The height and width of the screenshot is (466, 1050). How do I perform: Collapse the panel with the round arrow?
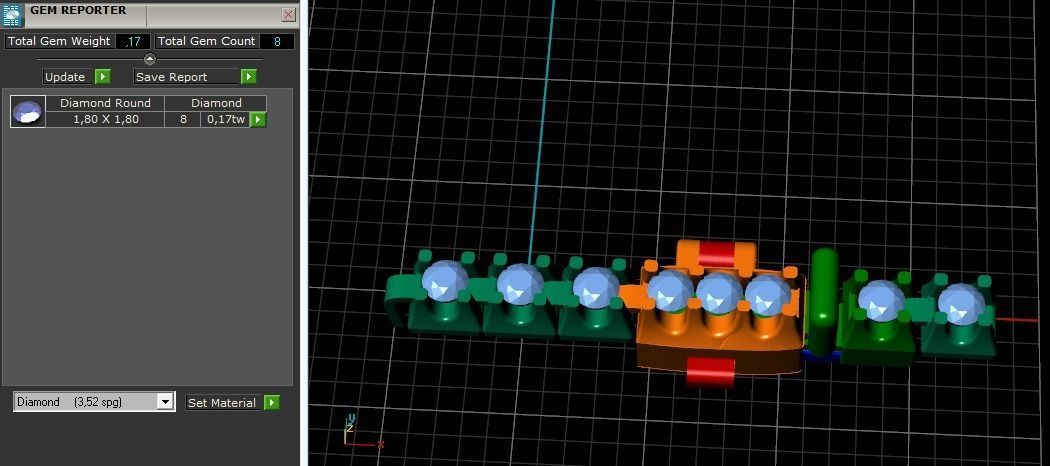(x=150, y=59)
